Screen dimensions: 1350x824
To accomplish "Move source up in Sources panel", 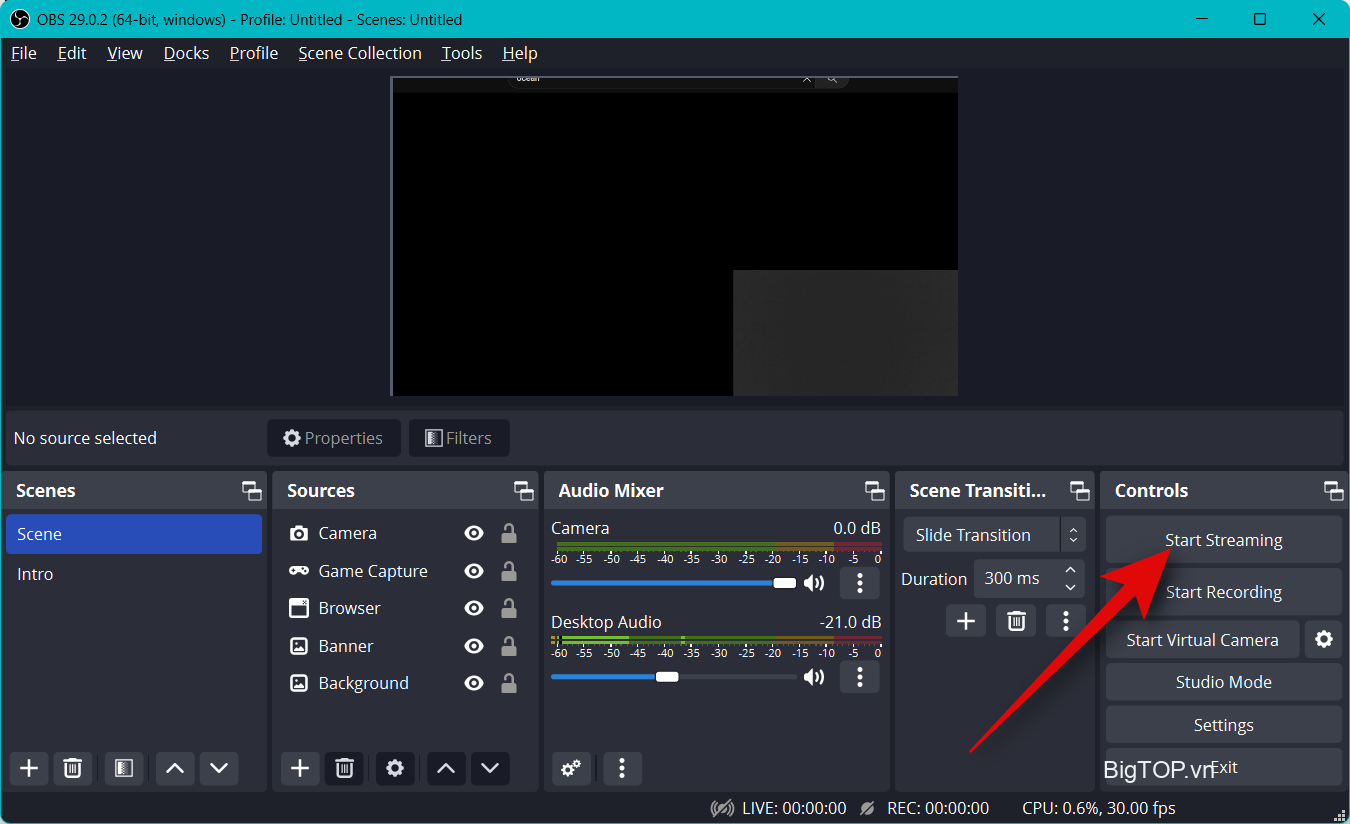I will pos(446,768).
